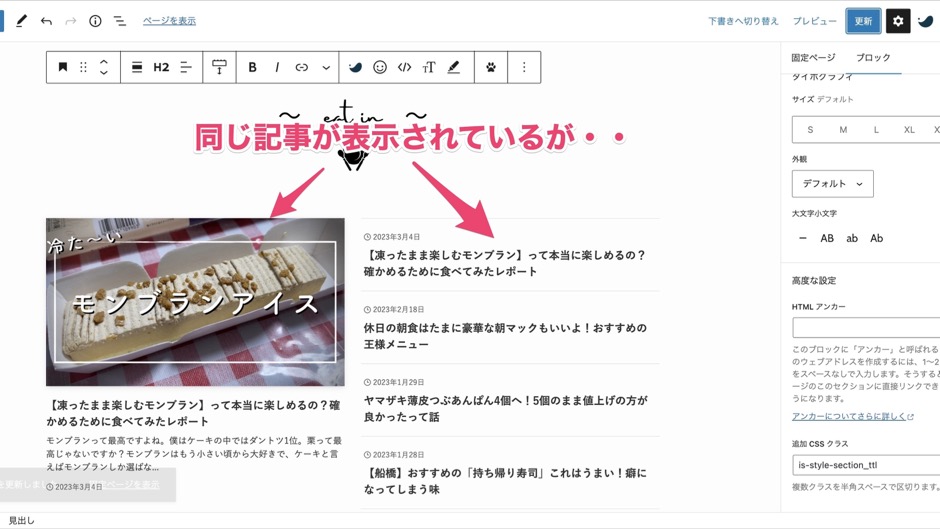Click the highlighter marker icon

454,67
